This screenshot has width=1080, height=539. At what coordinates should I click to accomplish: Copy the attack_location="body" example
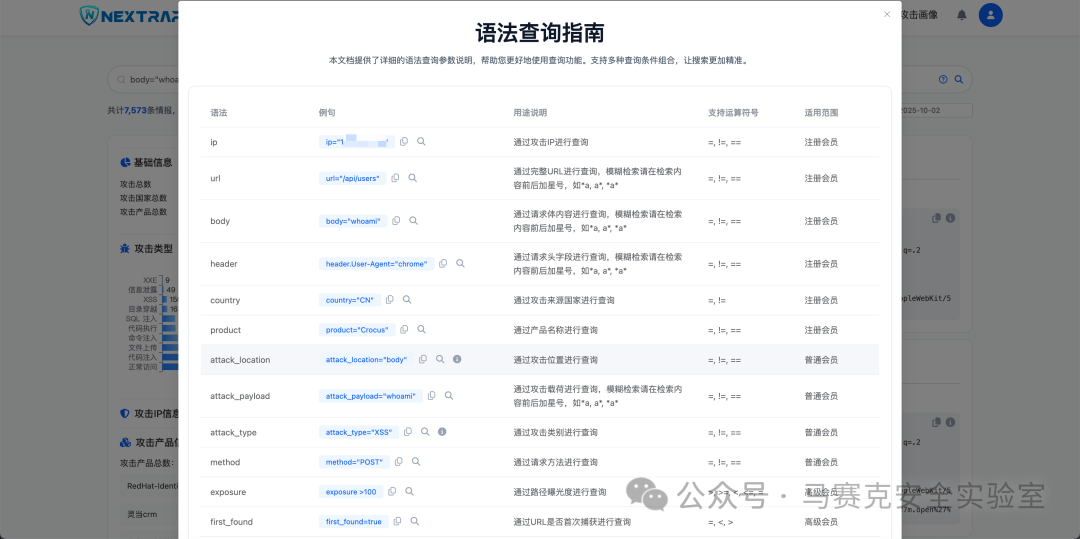click(423, 359)
